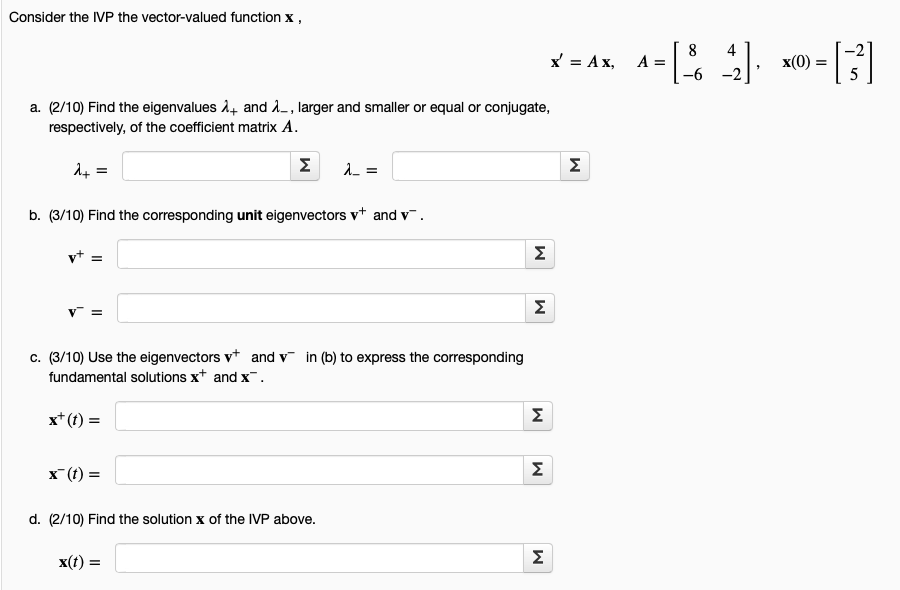Screen dimensions: 900x590
Task: Open the equation editor for eigenvector v+
Action: (538, 255)
